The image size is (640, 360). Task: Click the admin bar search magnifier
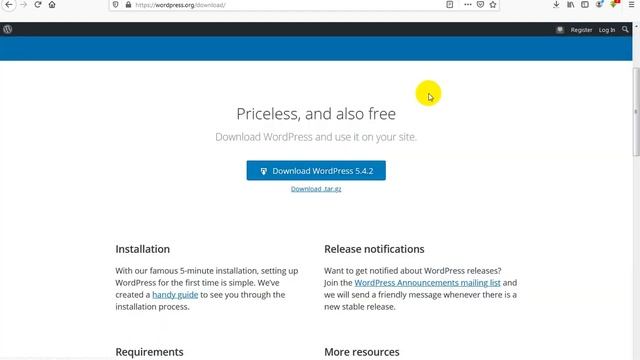(x=625, y=29)
